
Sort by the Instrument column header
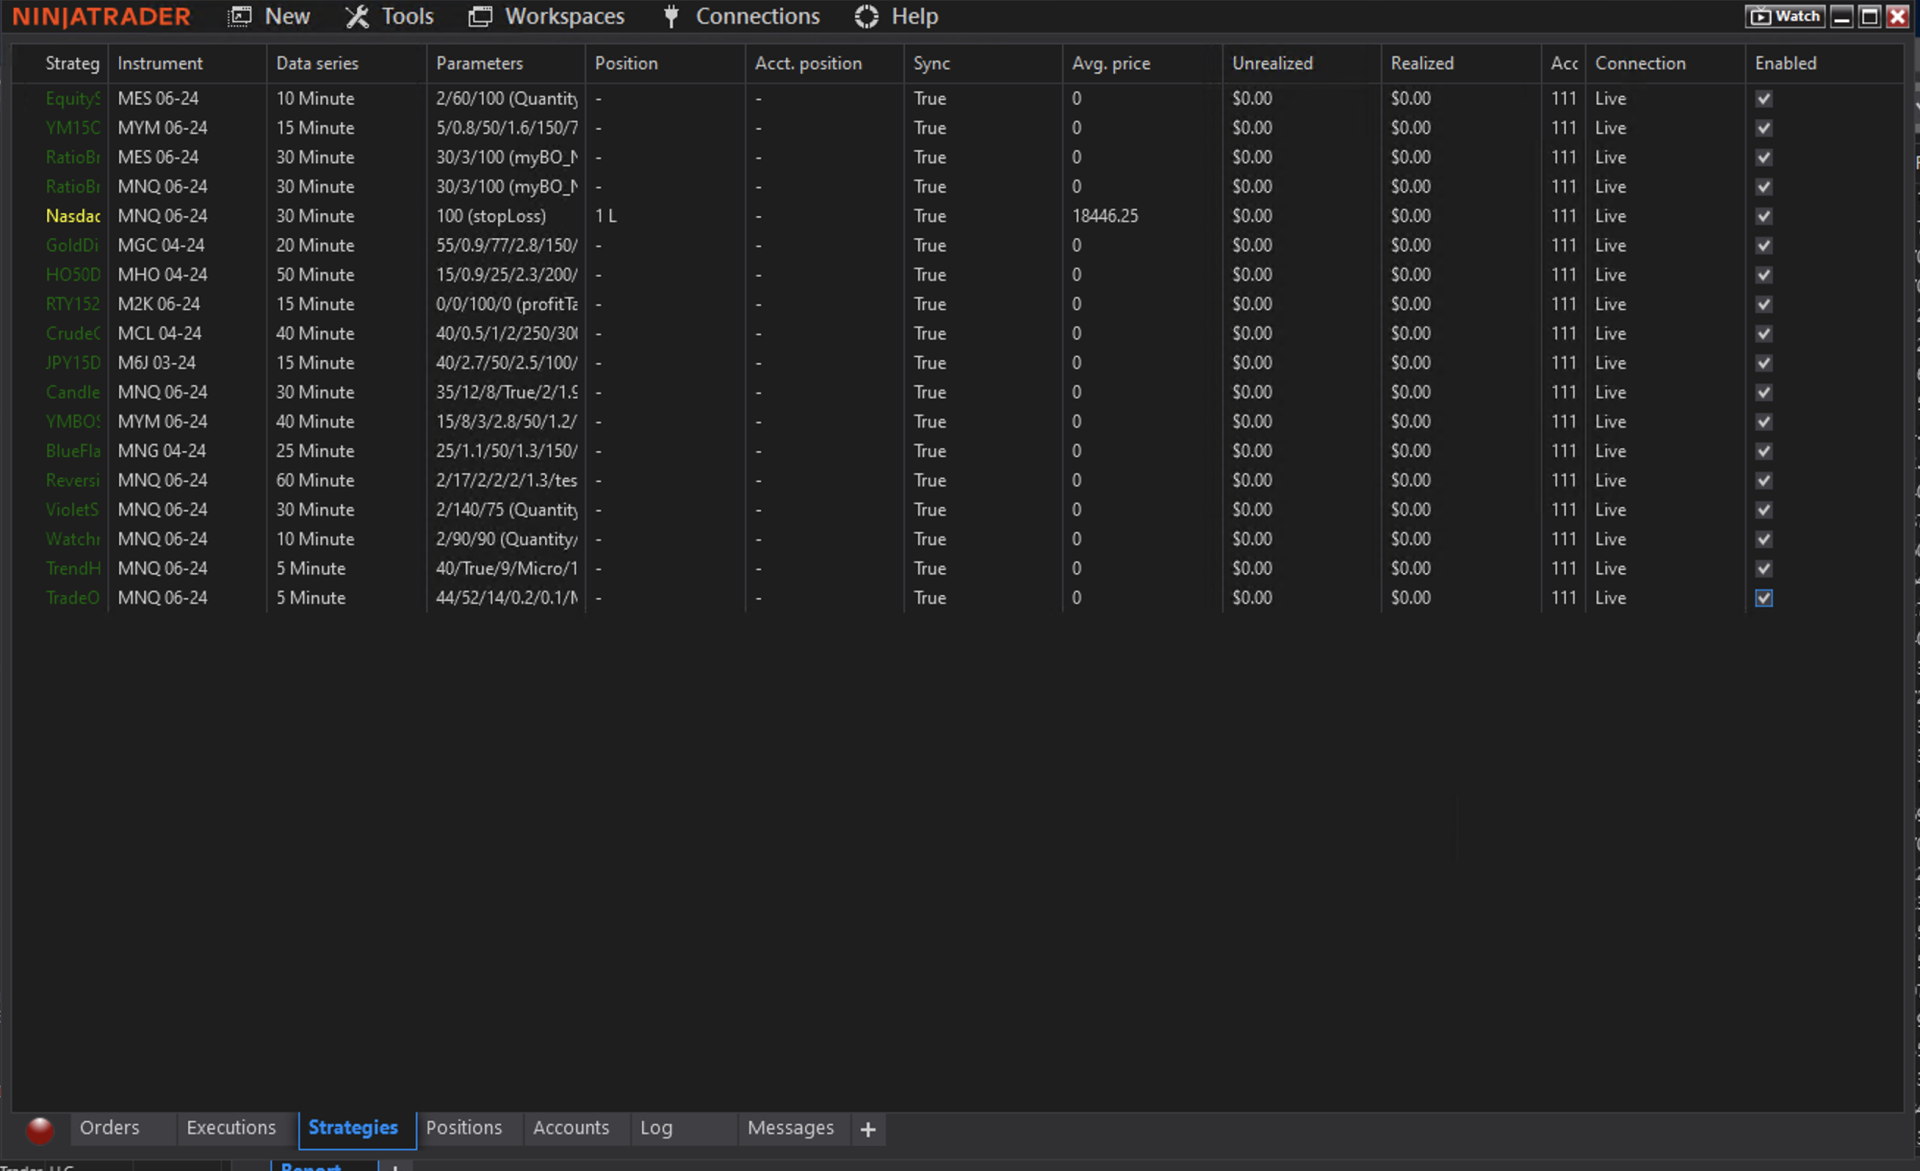pyautogui.click(x=160, y=63)
